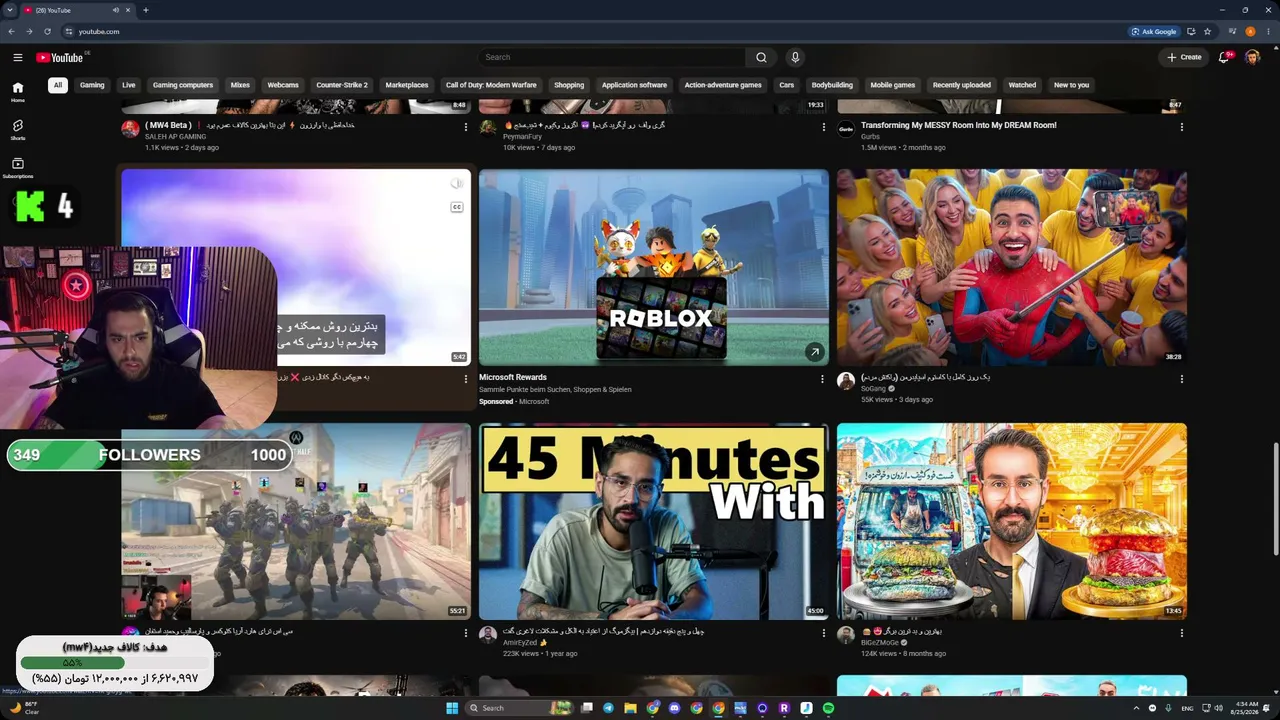The height and width of the screenshot is (720, 1280).
Task: Open options menu for the SoGang video
Action: coord(1181,379)
